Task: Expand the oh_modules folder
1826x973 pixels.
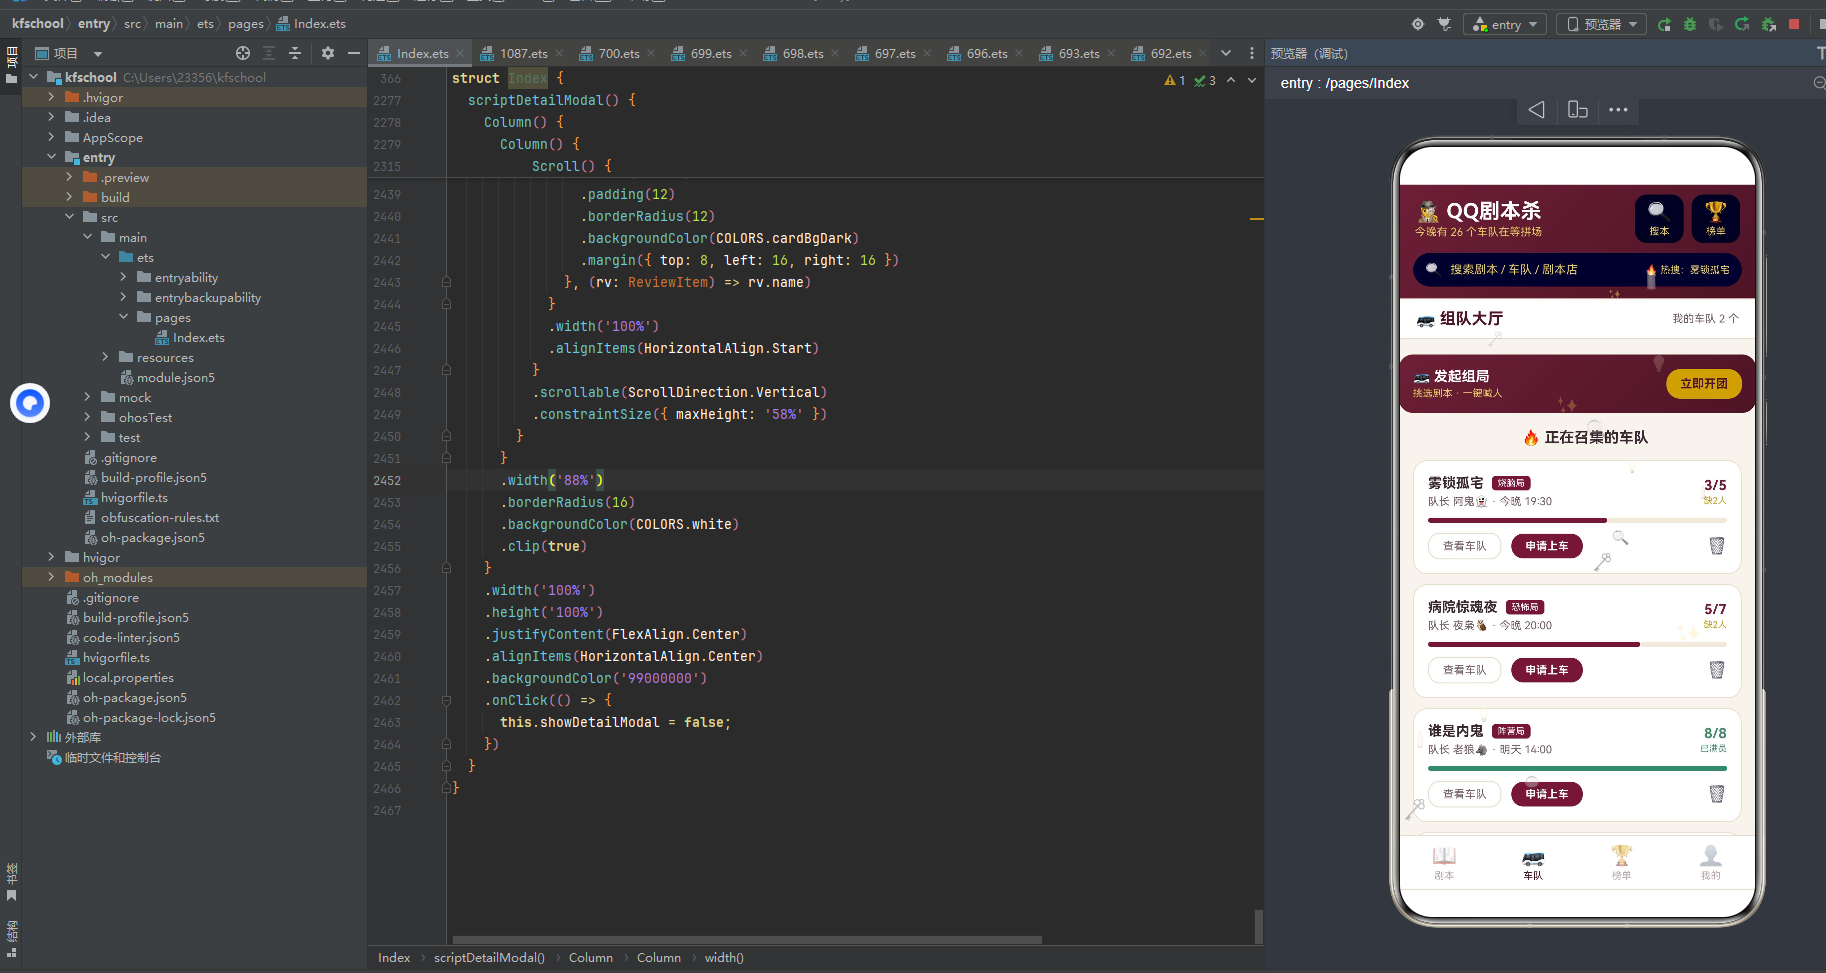Action: point(52,577)
